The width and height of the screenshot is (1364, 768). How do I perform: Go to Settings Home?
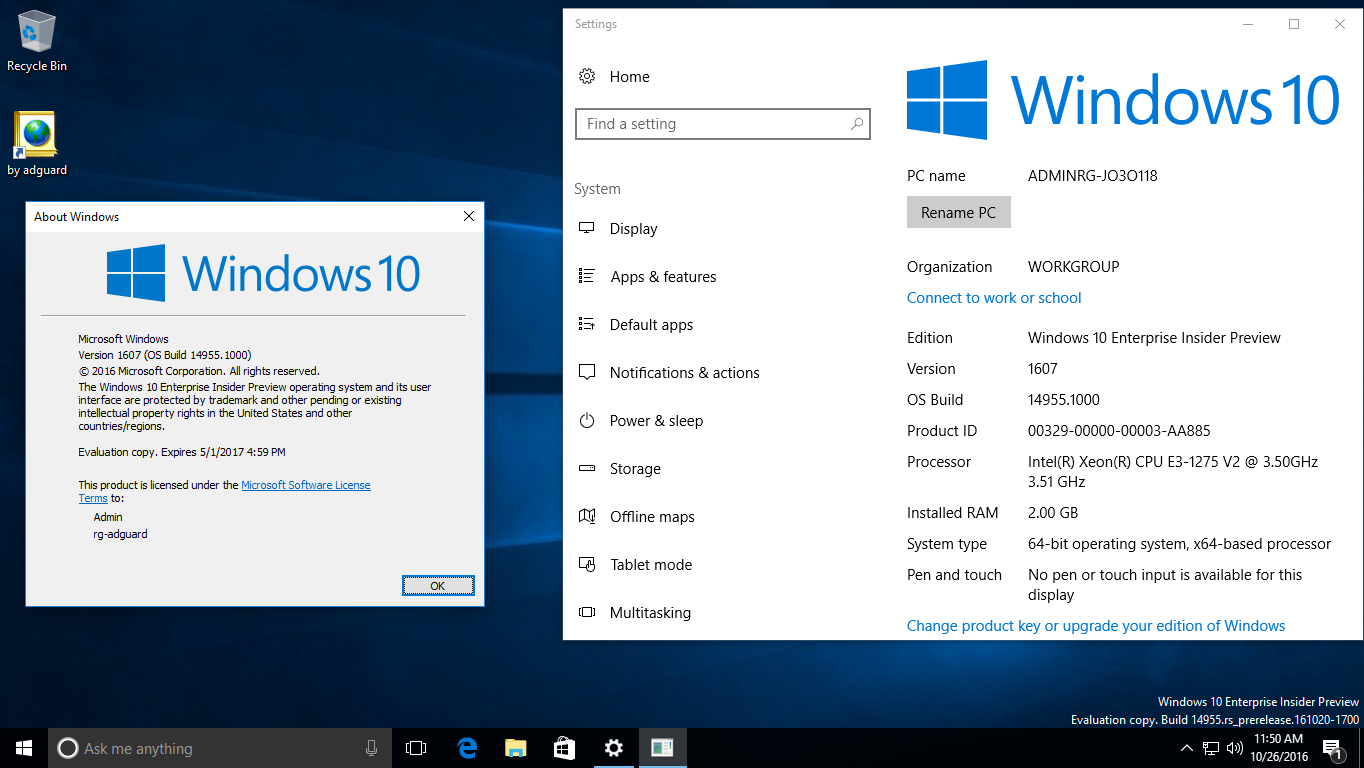coord(630,77)
